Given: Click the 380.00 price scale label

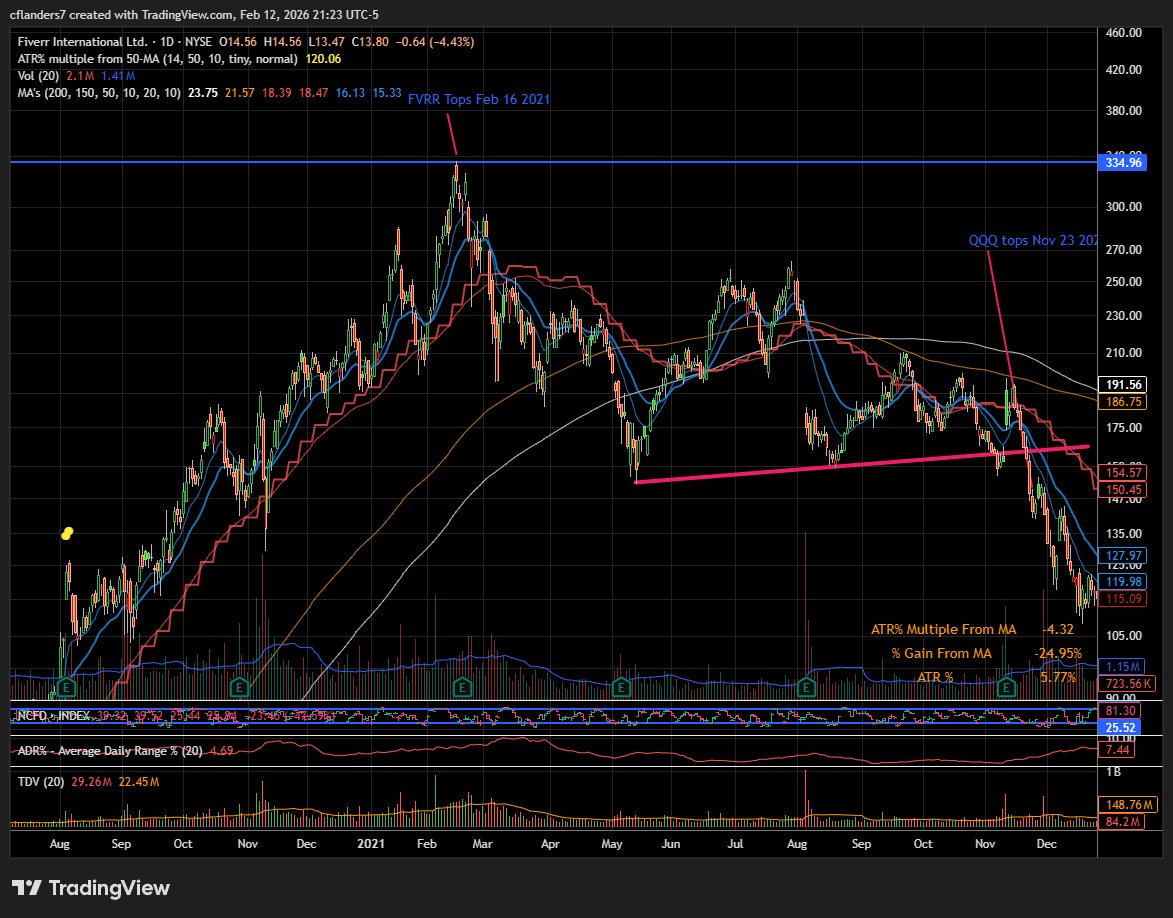Looking at the screenshot, I should point(1124,111).
